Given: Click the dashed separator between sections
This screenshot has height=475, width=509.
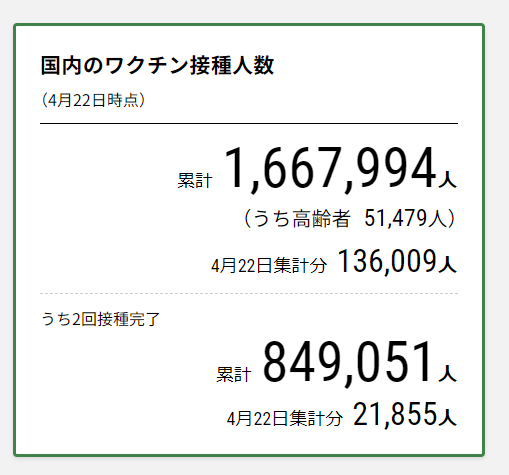Looking at the screenshot, I should pos(249,294).
